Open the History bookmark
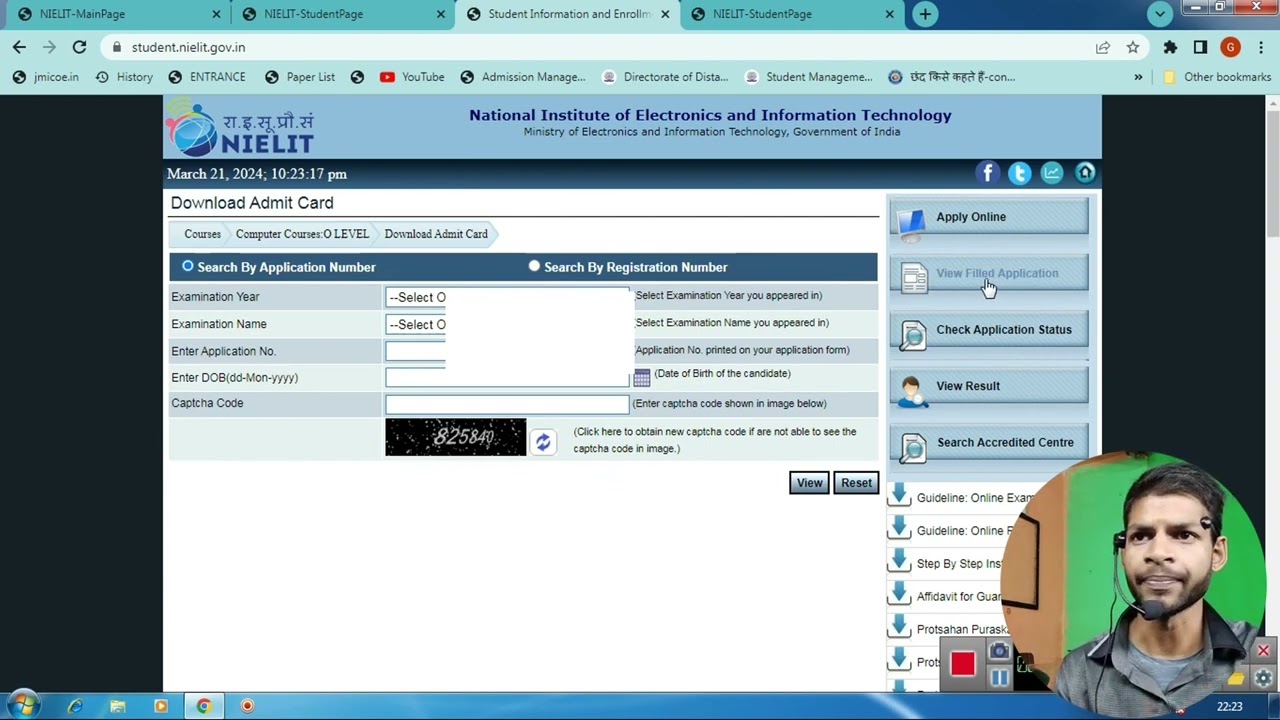The image size is (1280, 720). tap(124, 77)
